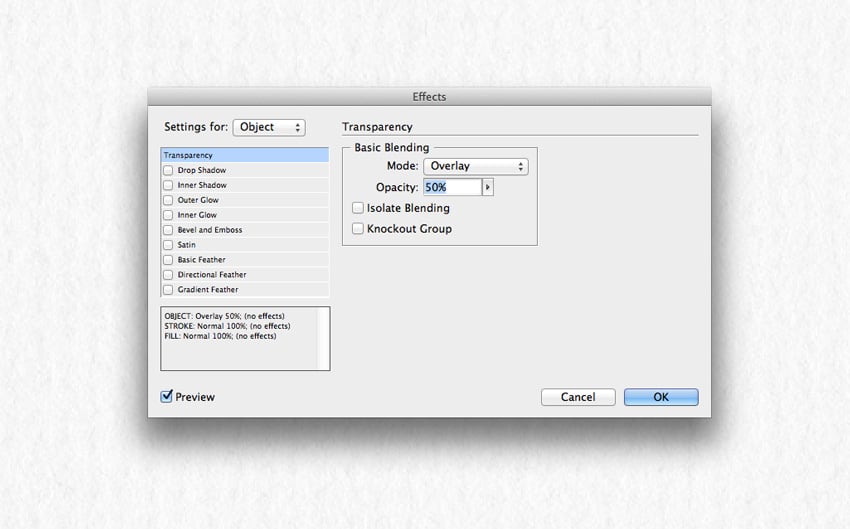
Task: Tick the Inner Glow checkbox
Action: [x=168, y=215]
